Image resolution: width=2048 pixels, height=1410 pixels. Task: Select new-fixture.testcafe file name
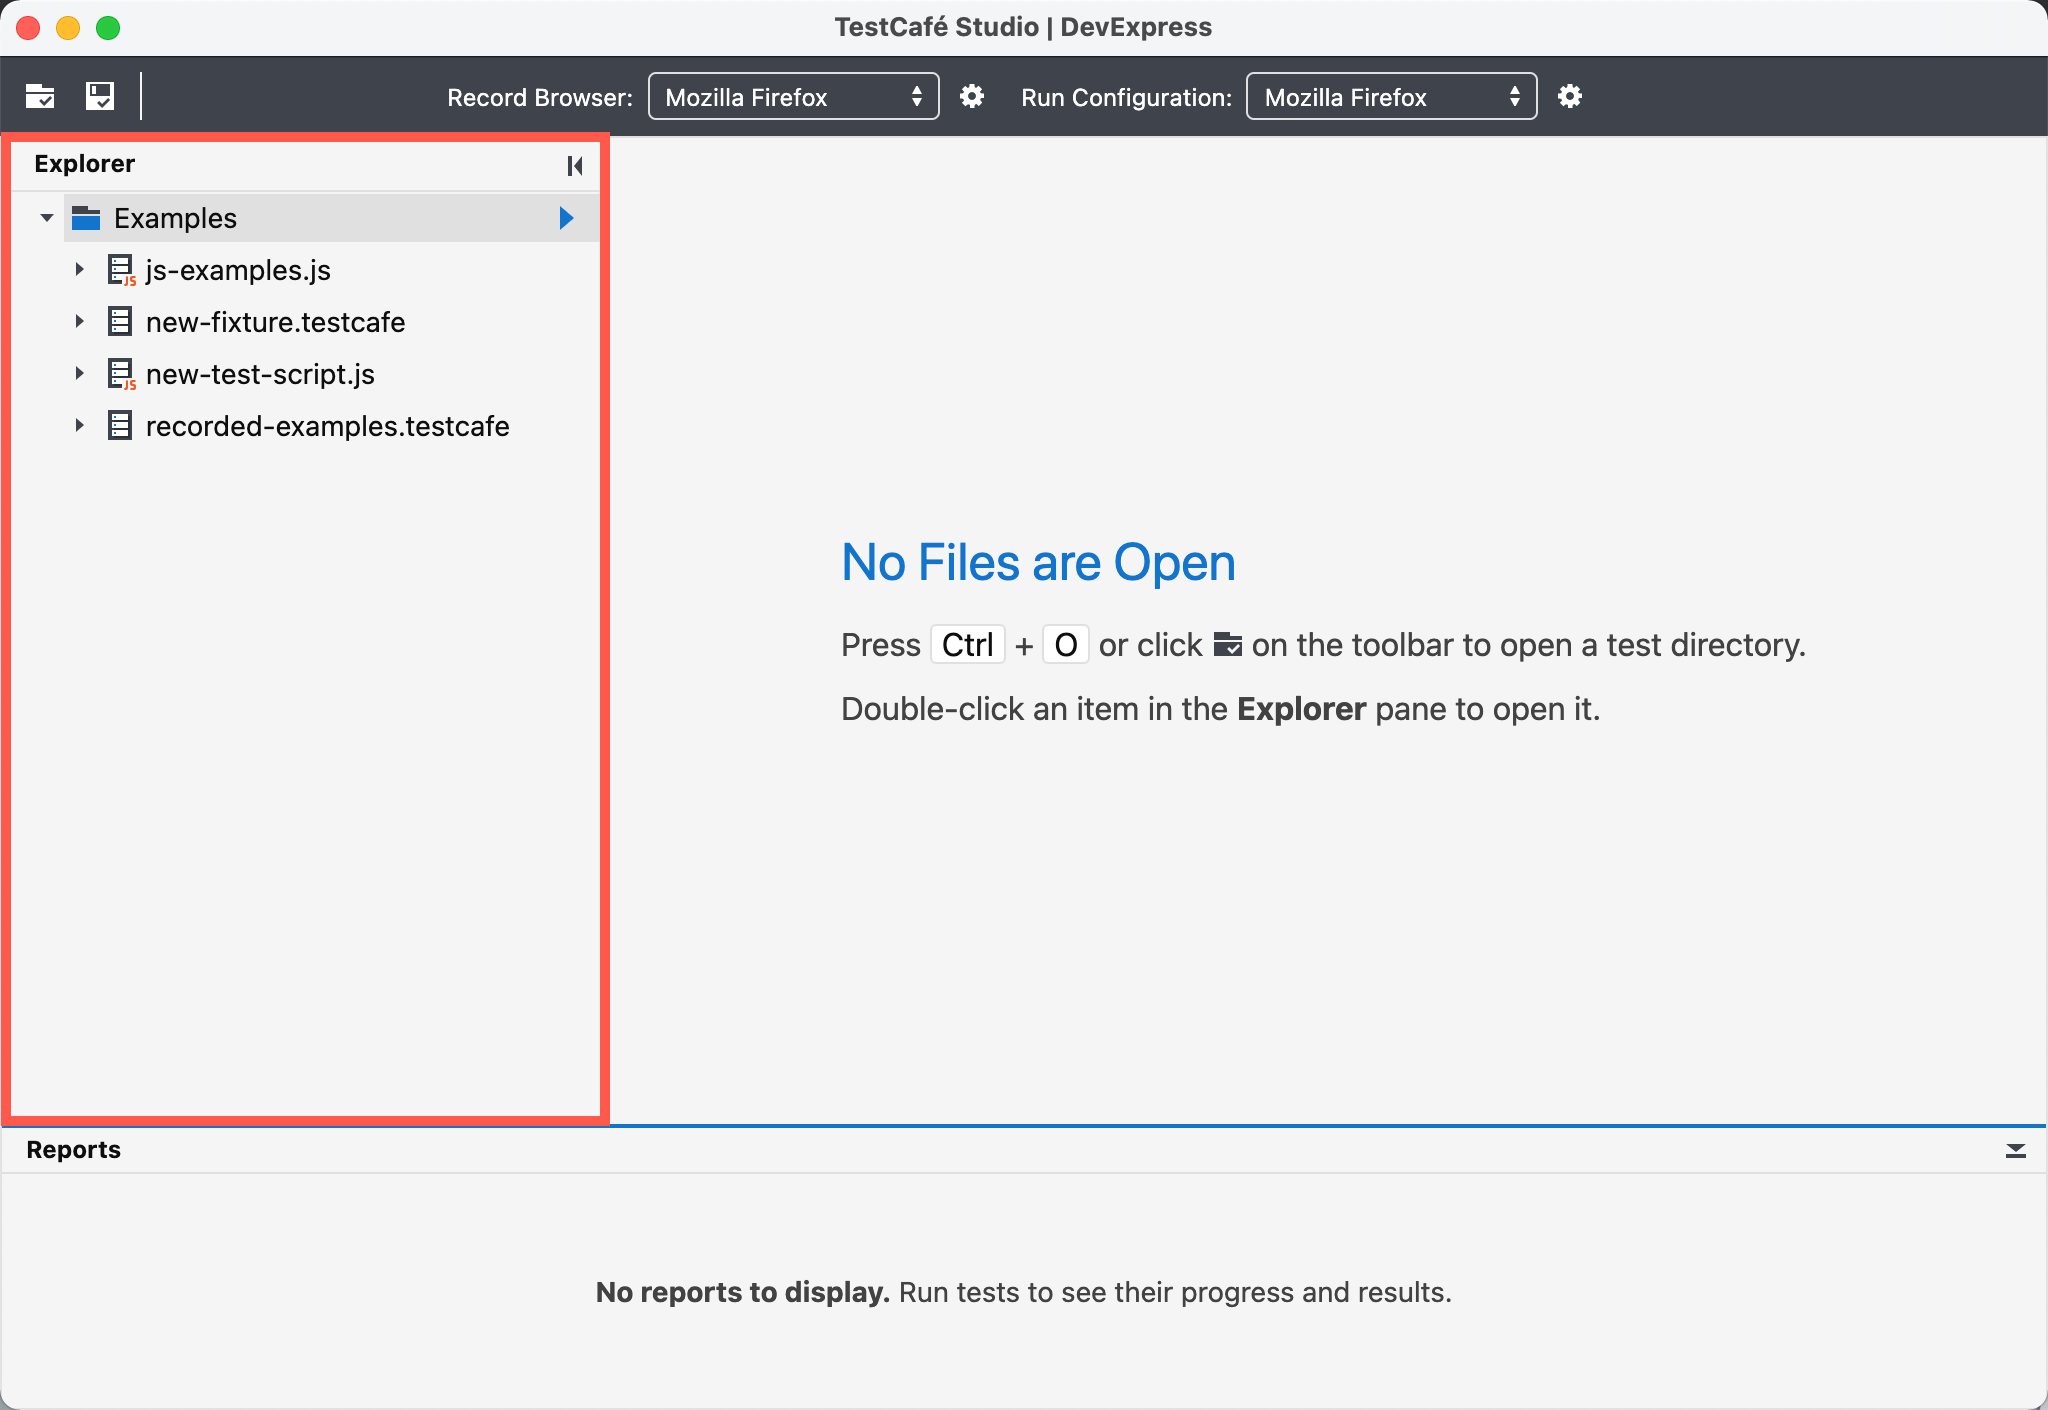click(275, 322)
